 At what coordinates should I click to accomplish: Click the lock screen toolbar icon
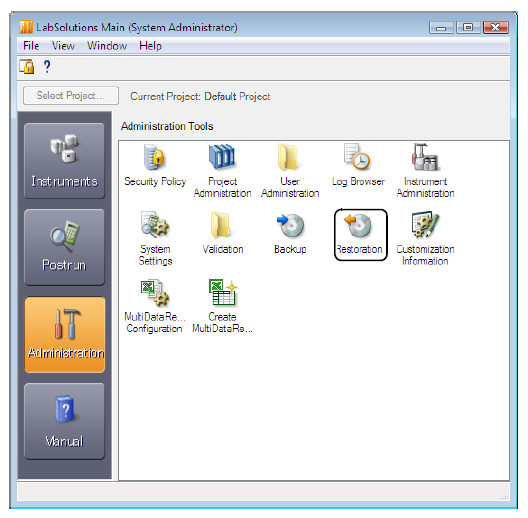click(x=27, y=66)
